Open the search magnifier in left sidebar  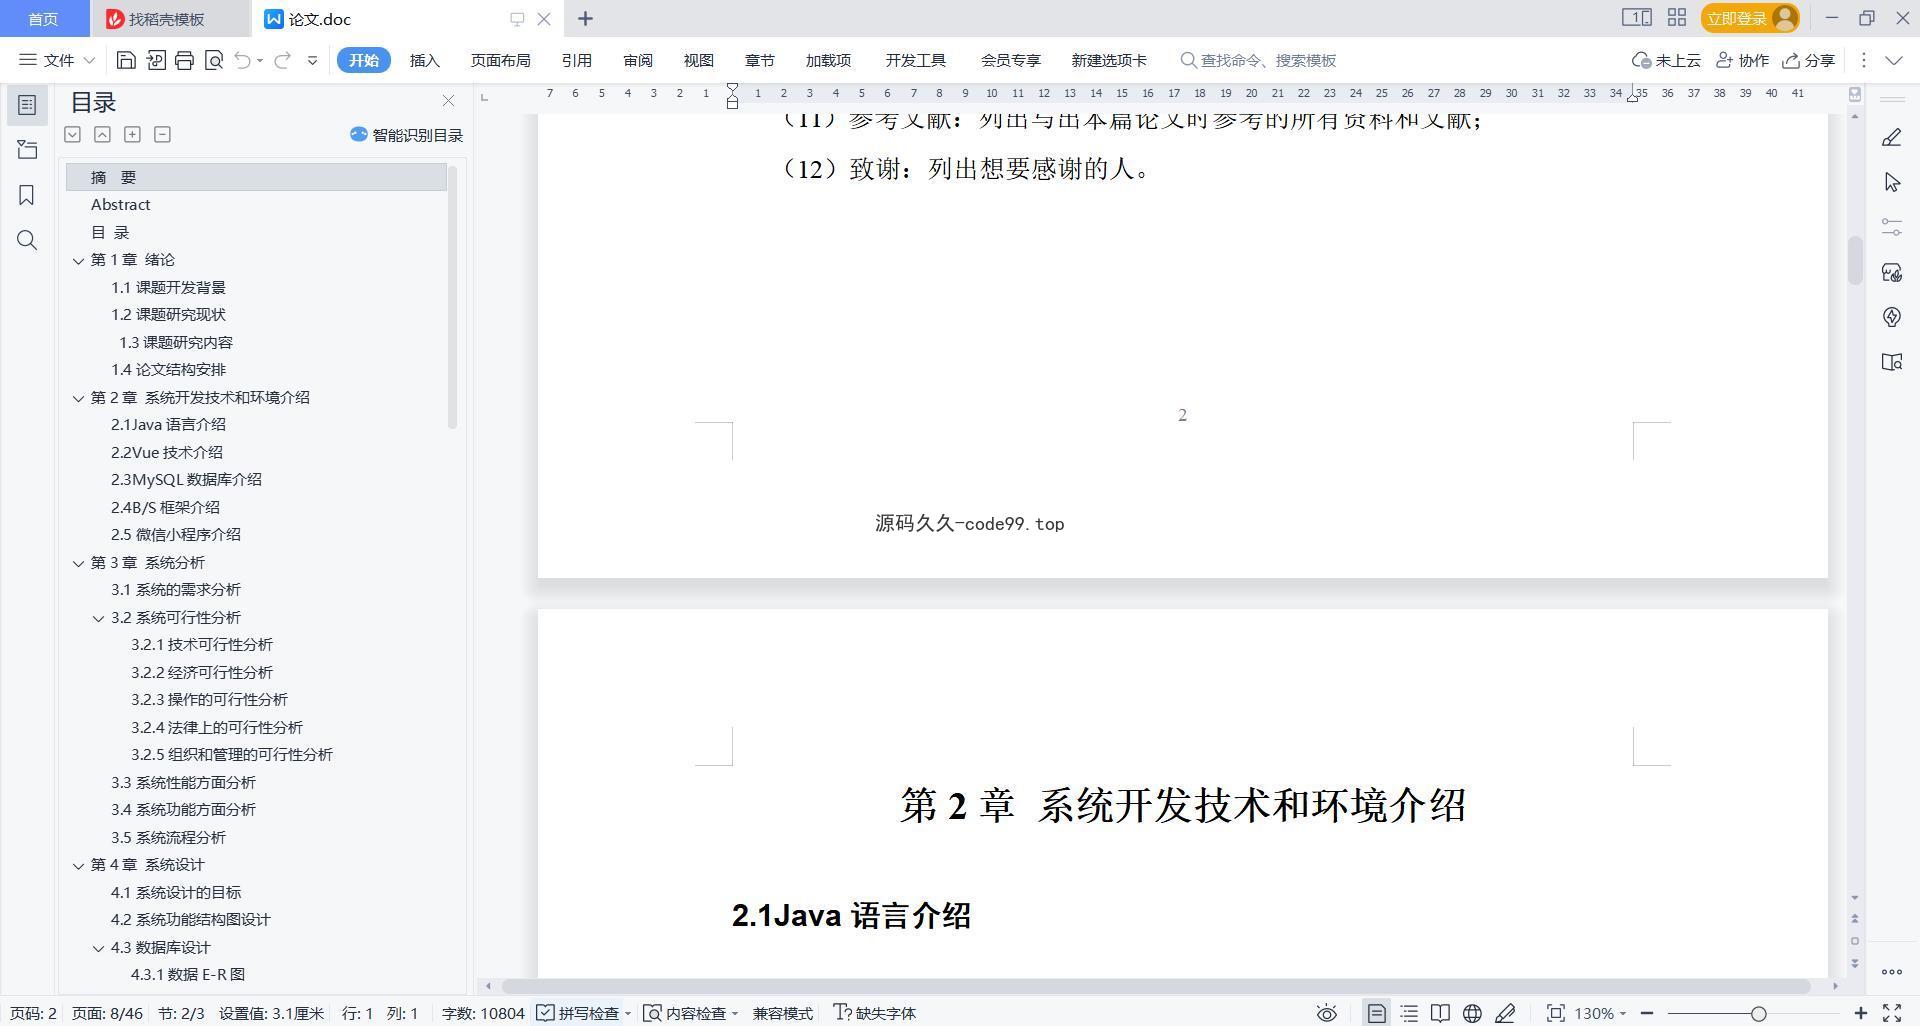27,240
